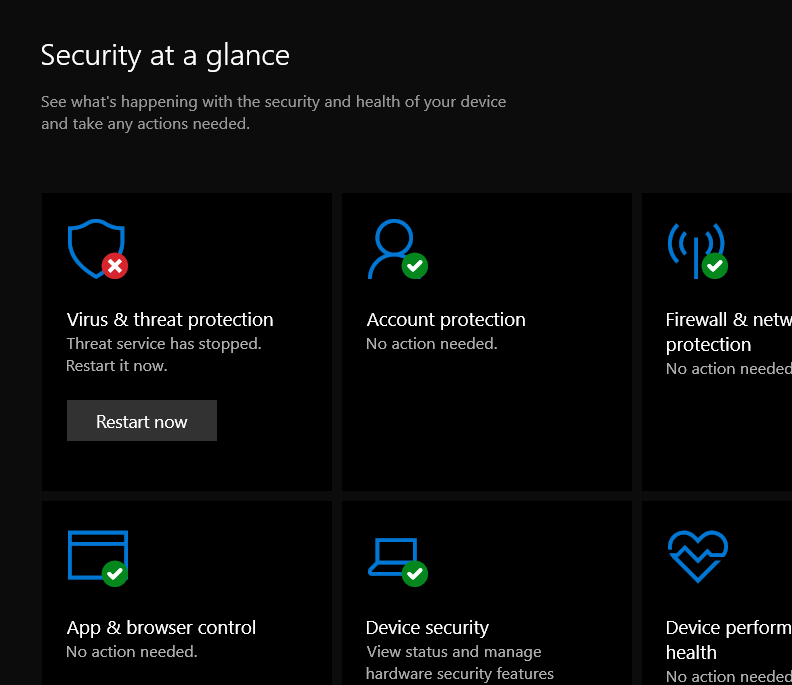Click the Device security laptop icon

click(x=398, y=561)
